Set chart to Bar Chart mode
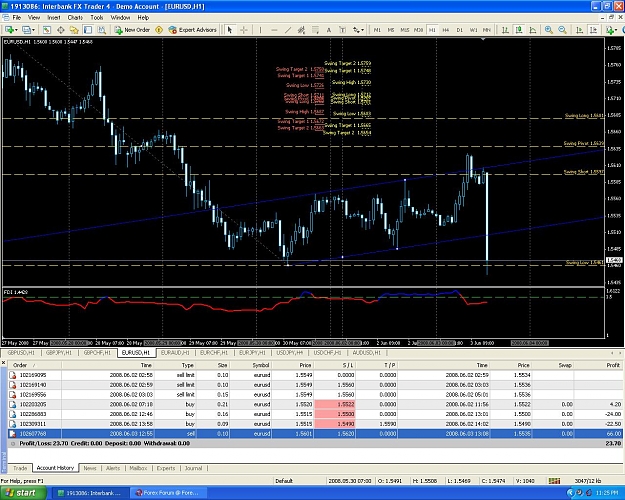 [505, 30]
